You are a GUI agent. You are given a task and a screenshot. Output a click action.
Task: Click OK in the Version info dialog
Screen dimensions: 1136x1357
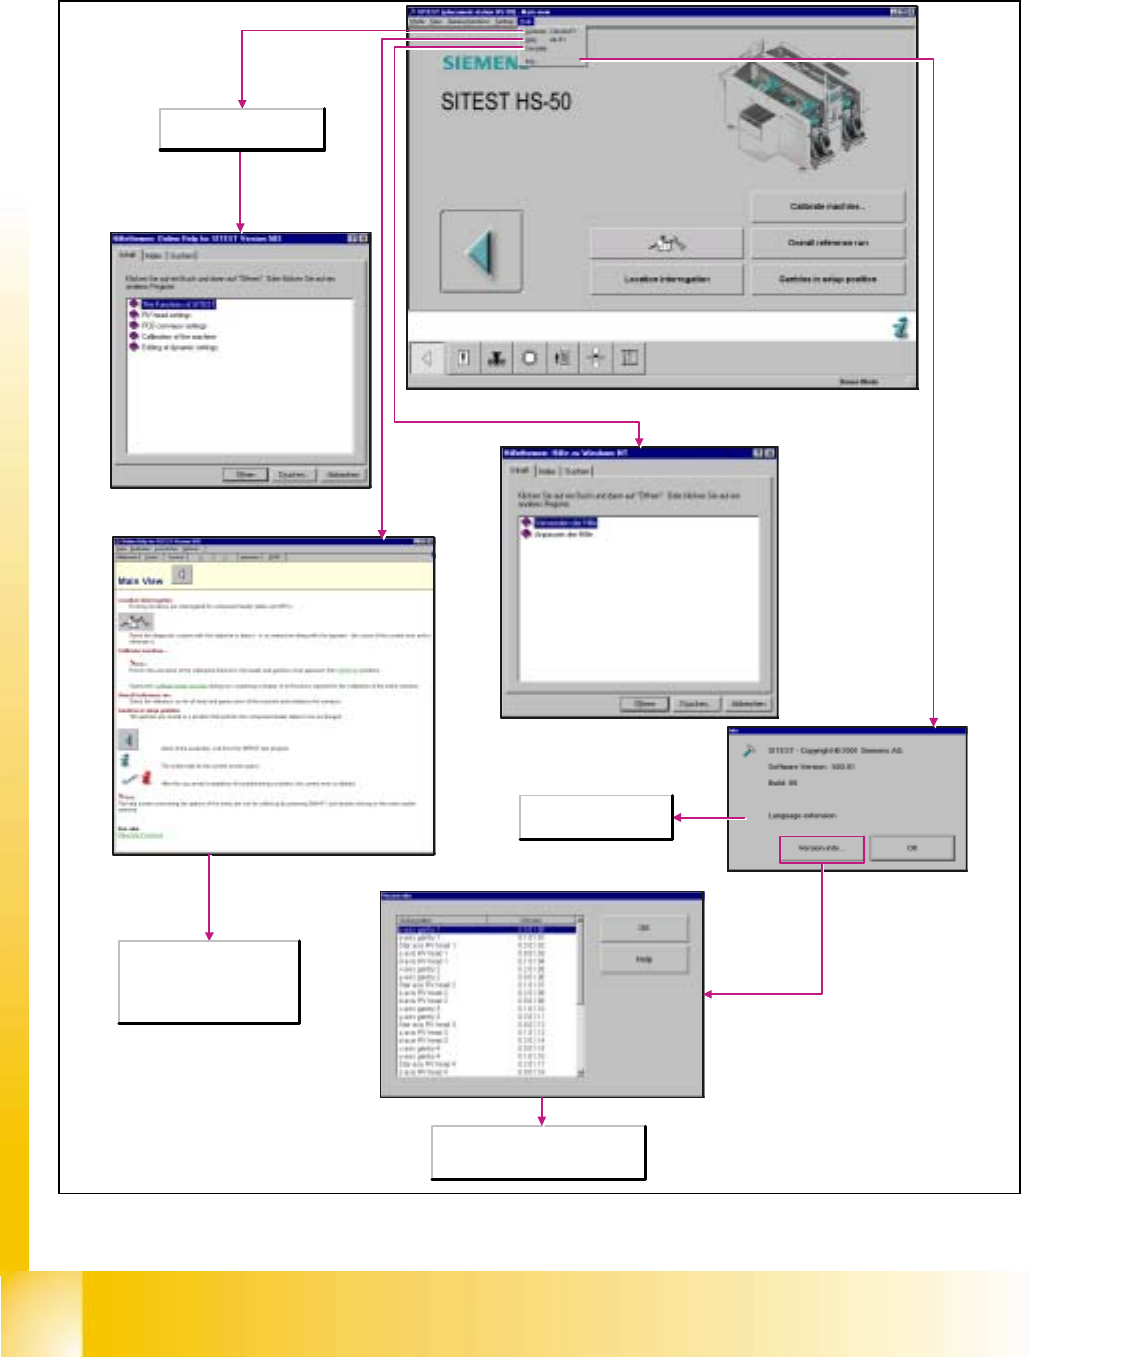644,928
